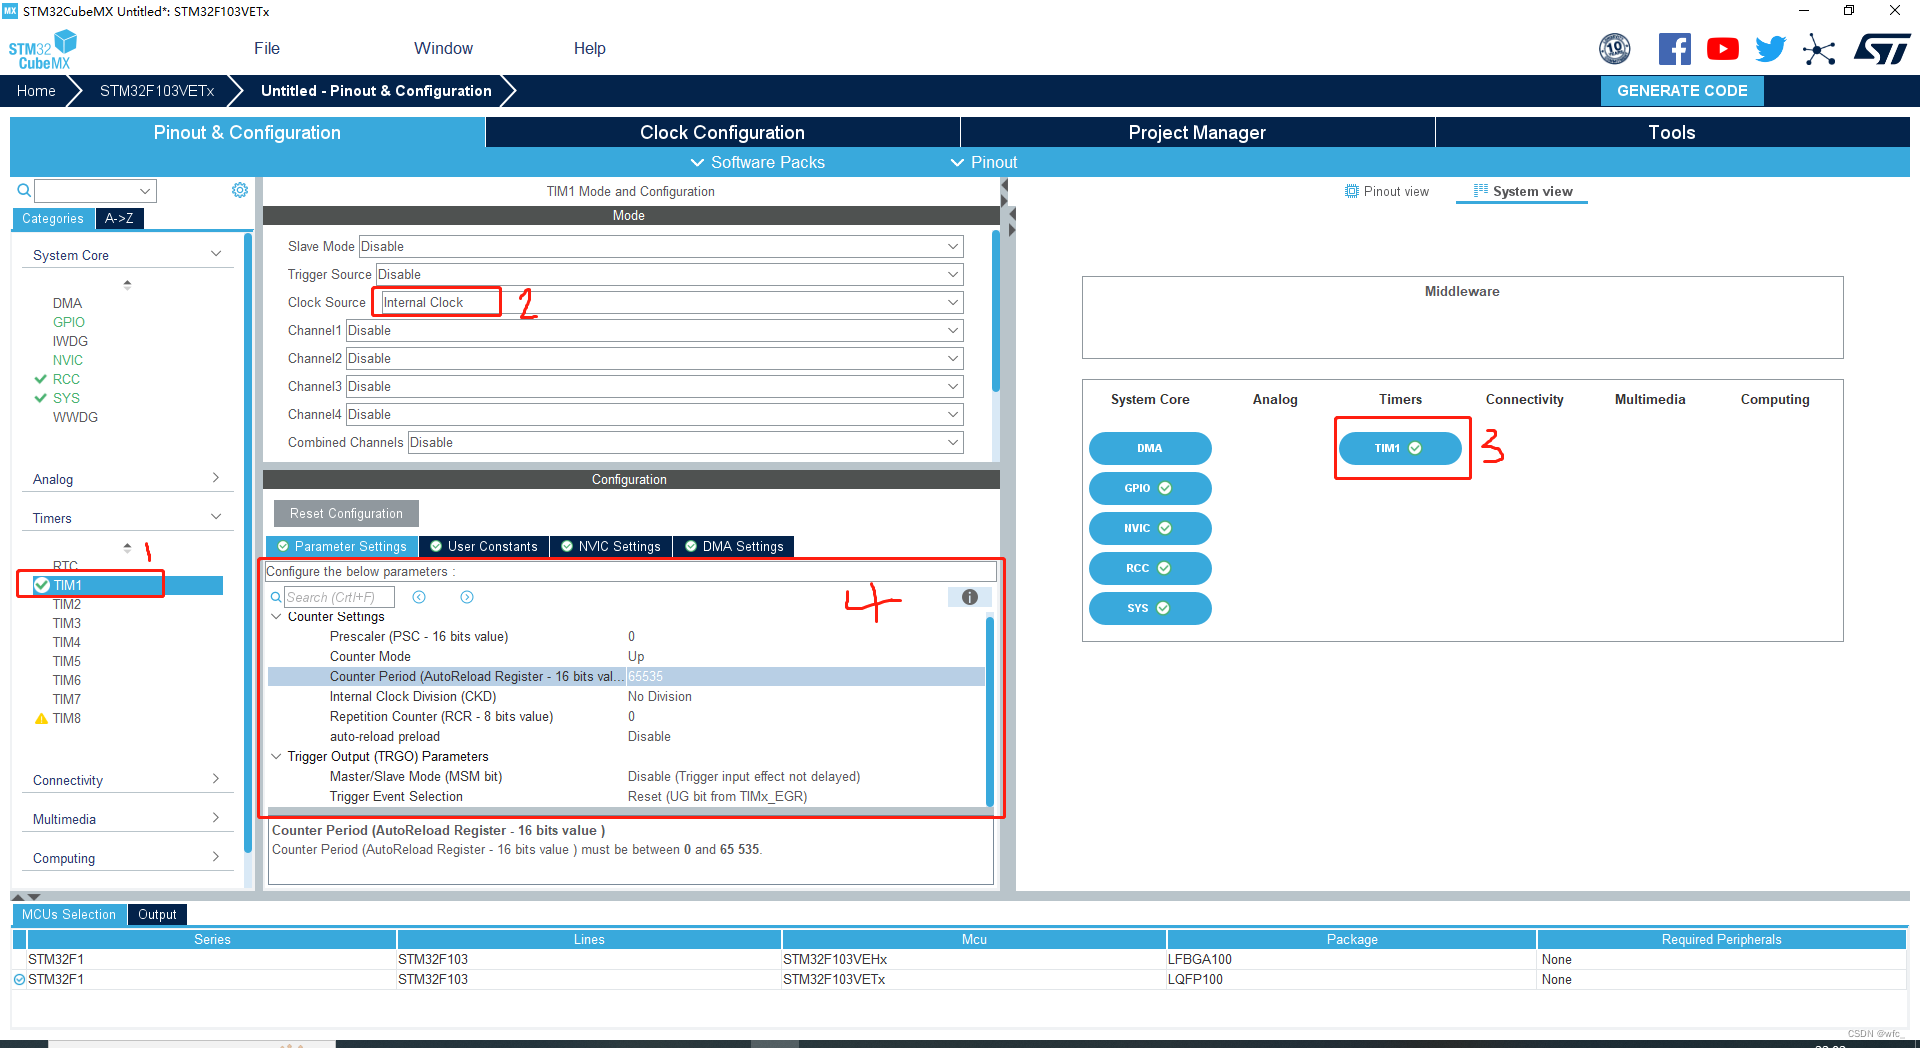Open the Channel3 dropdown
This screenshot has height=1048, width=1920.
654,386
